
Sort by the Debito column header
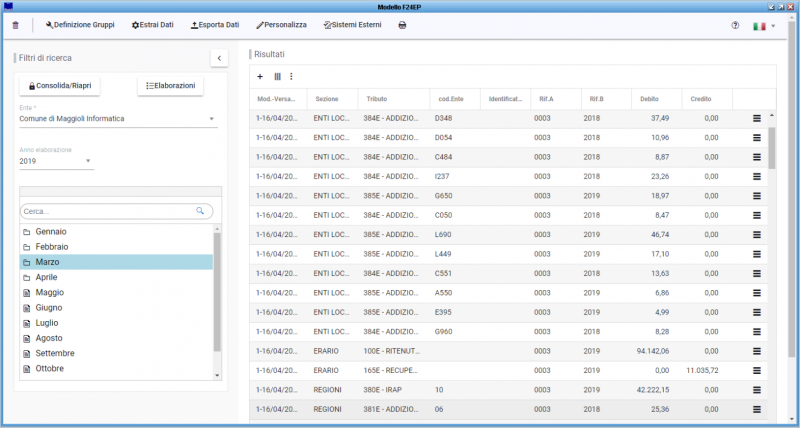click(x=649, y=99)
